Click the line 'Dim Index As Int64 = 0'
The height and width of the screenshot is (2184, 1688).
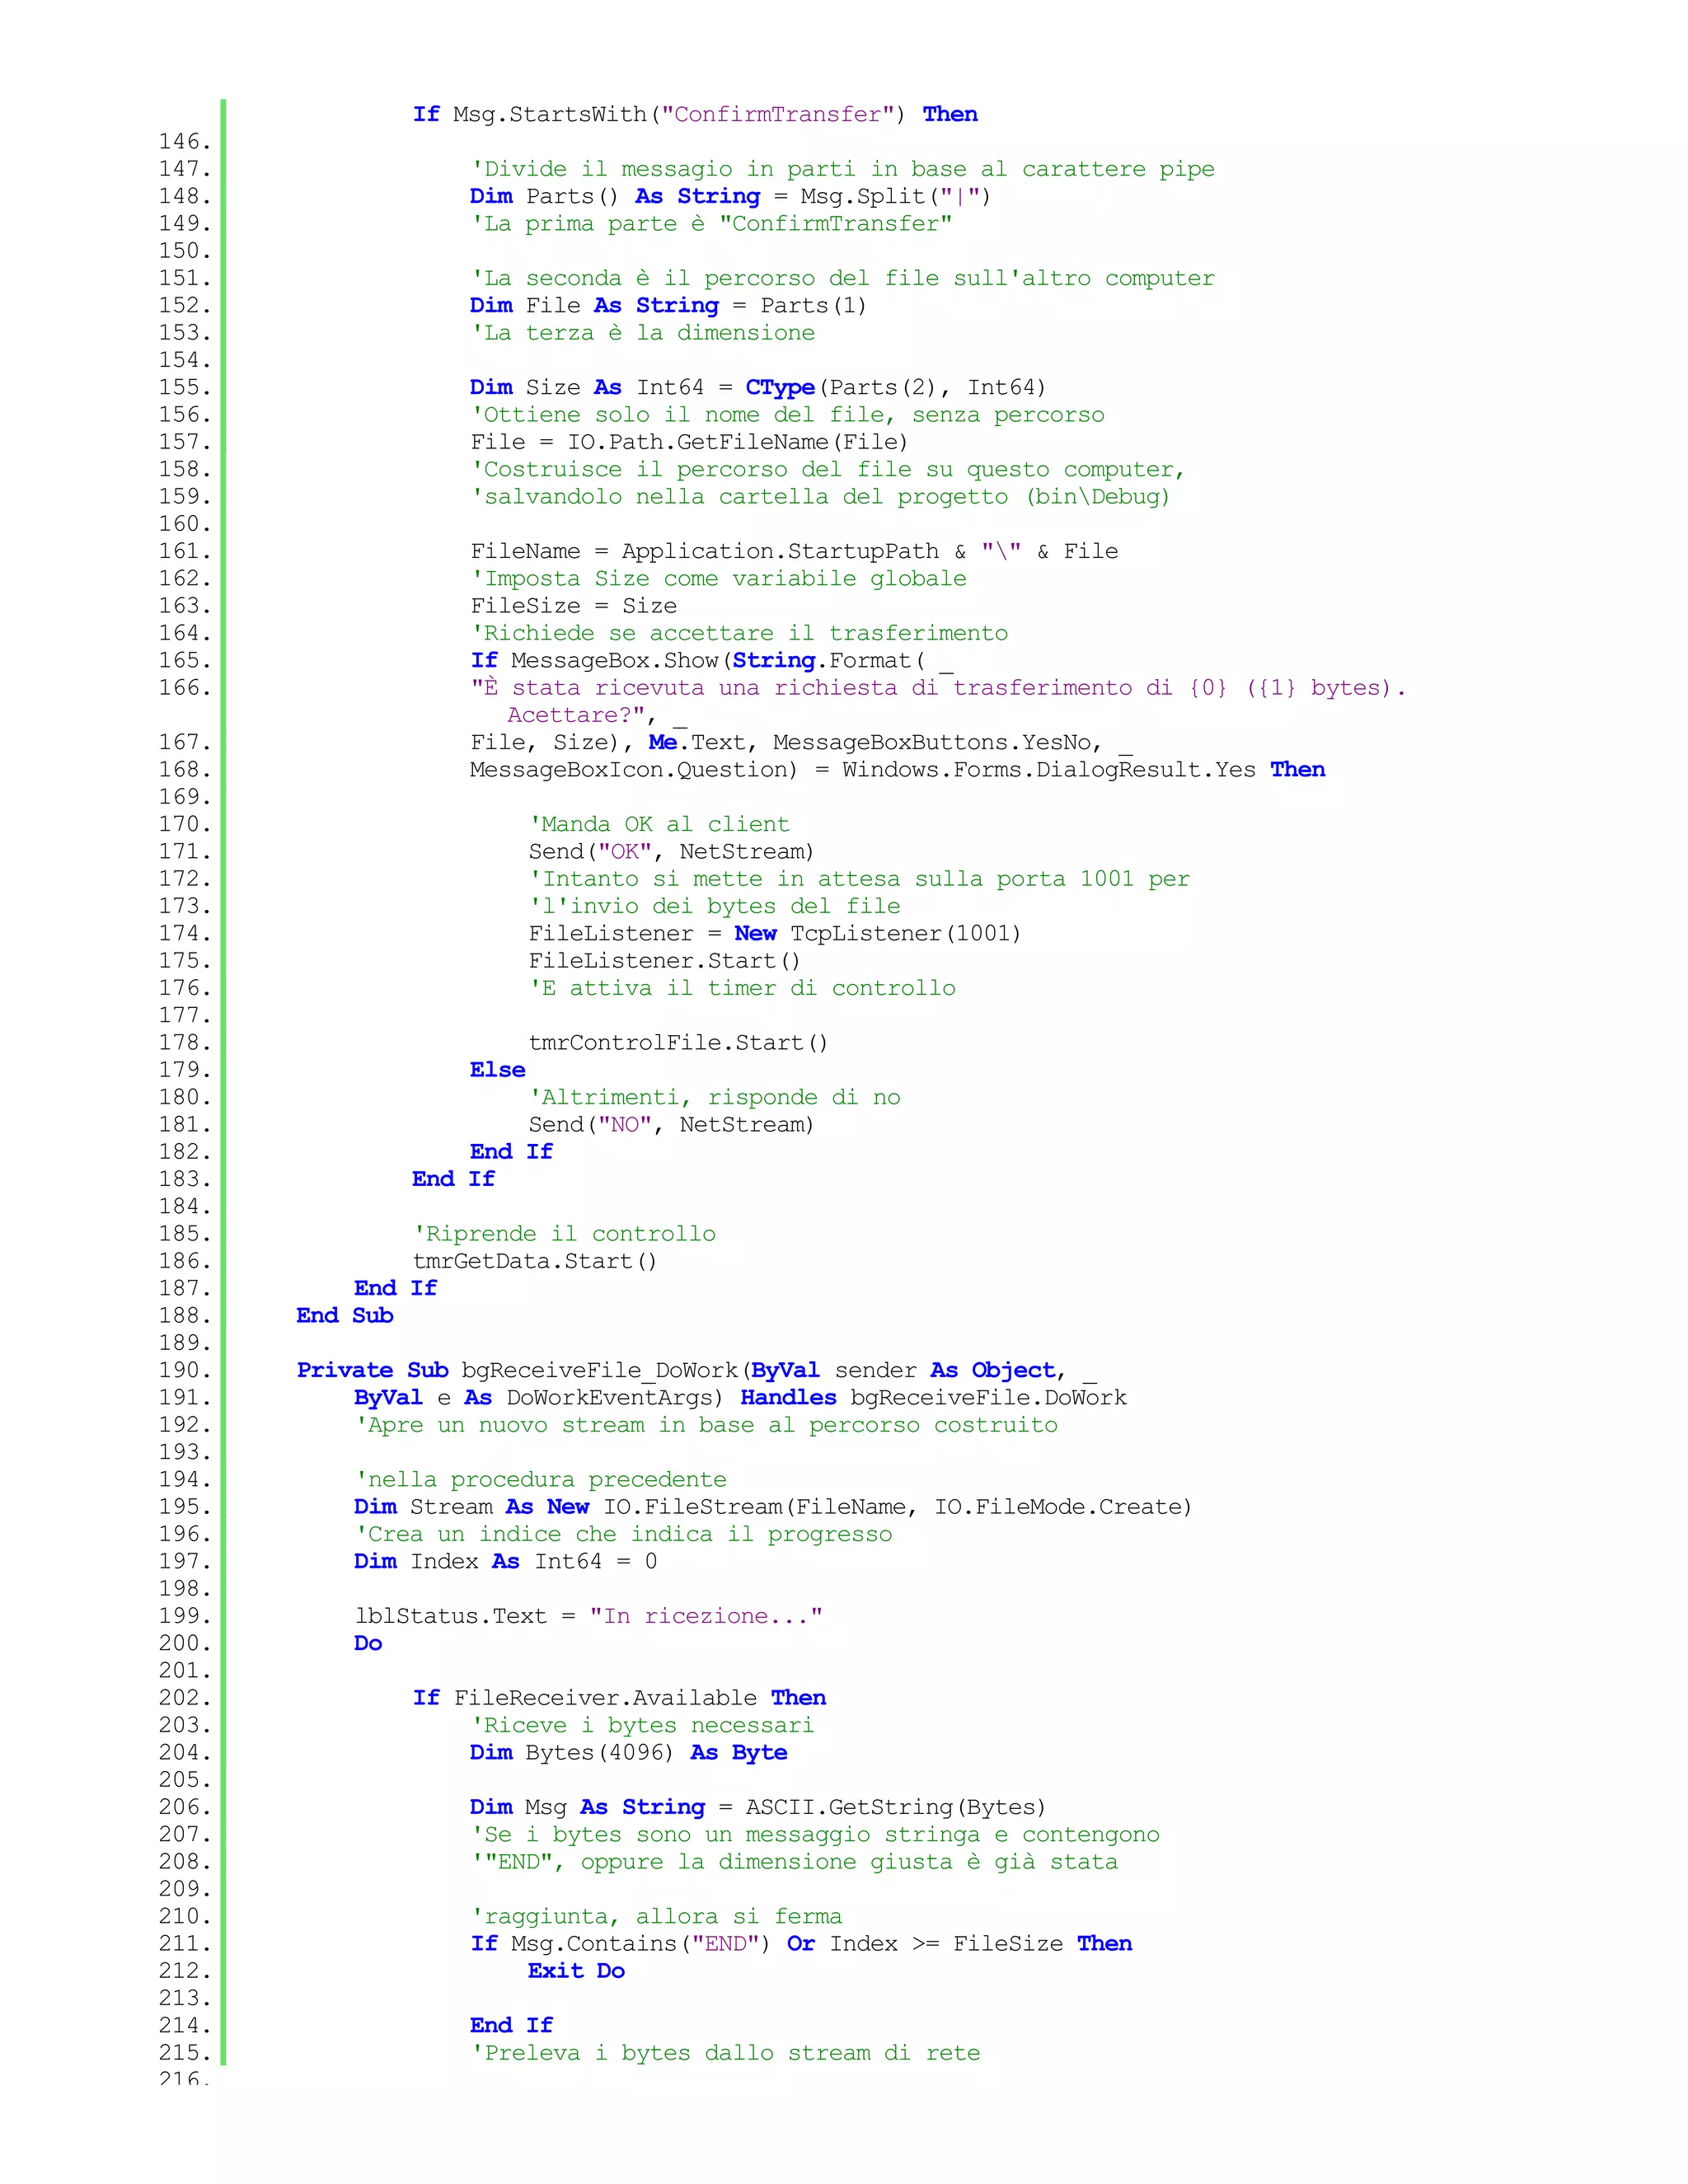505,1562
